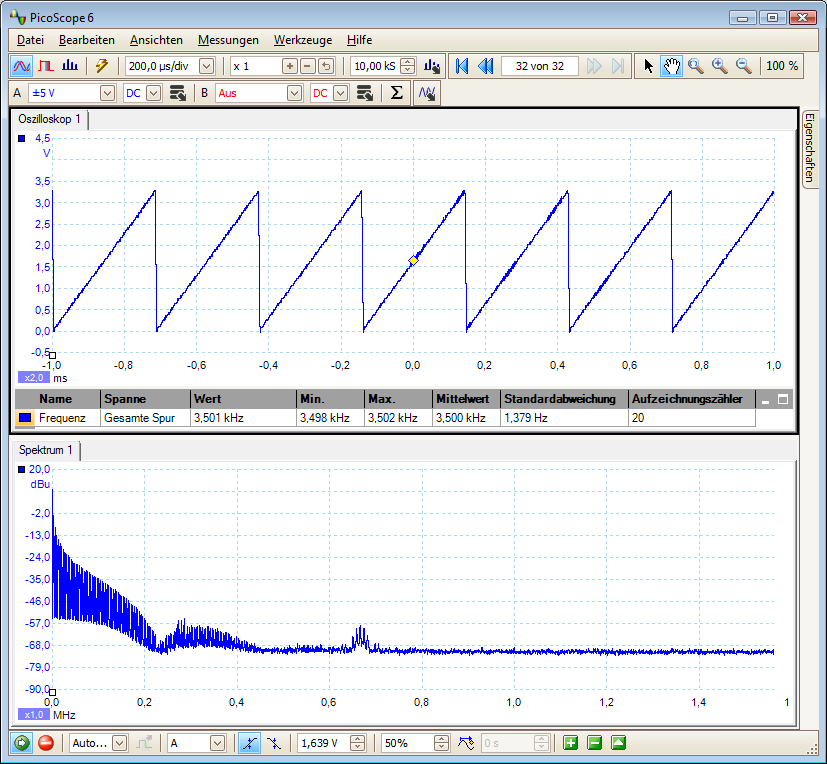This screenshot has width=827, height=764.
Task: Click the zoom-in magnifier tool
Action: [x=719, y=66]
